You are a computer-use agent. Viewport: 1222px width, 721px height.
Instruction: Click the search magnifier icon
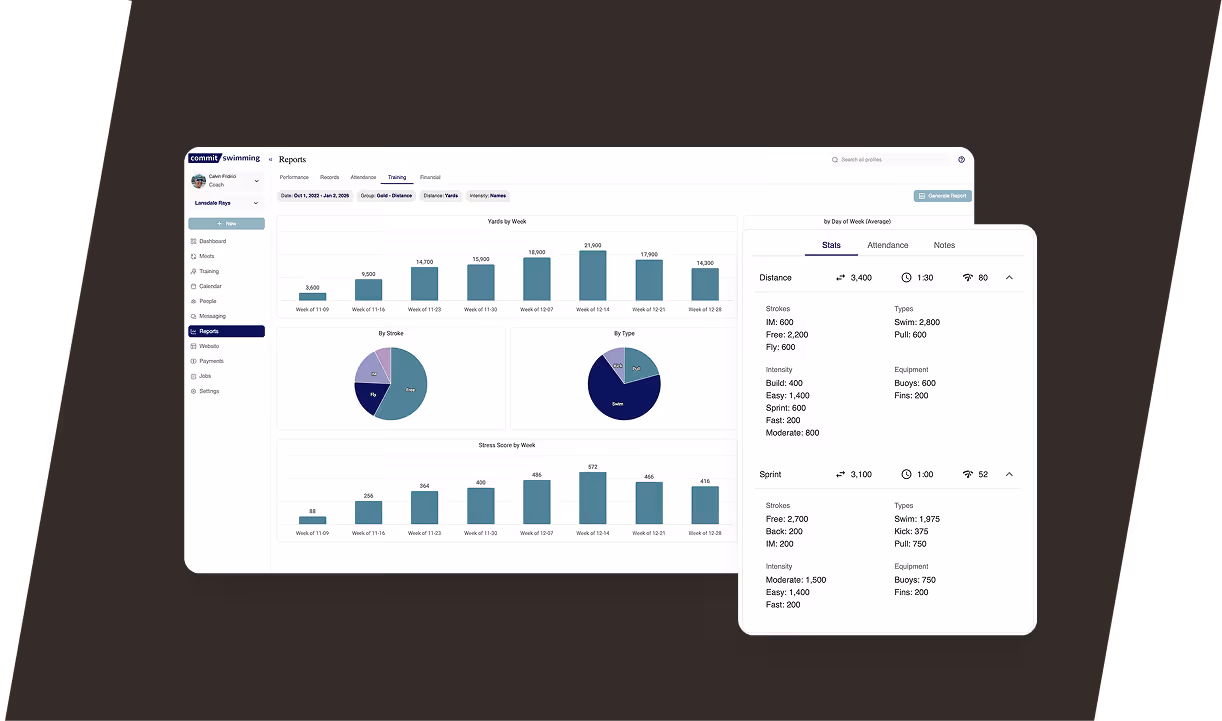click(835, 159)
